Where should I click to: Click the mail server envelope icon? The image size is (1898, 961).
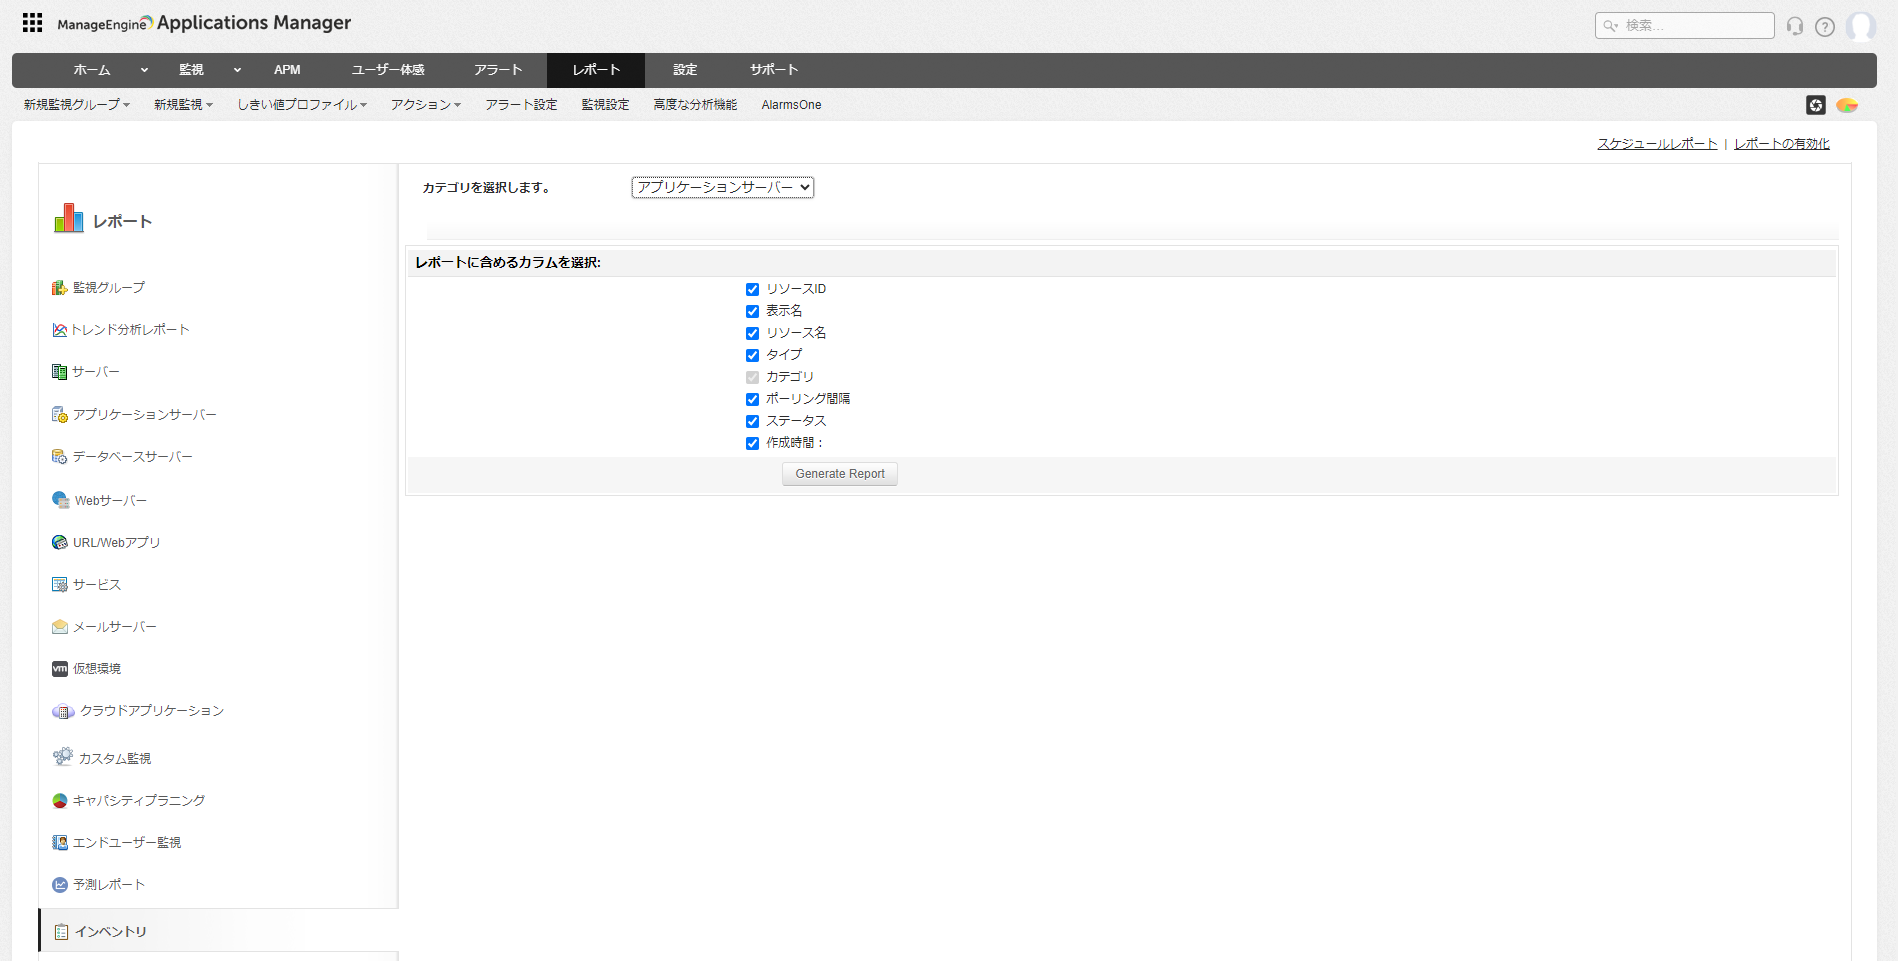60,627
